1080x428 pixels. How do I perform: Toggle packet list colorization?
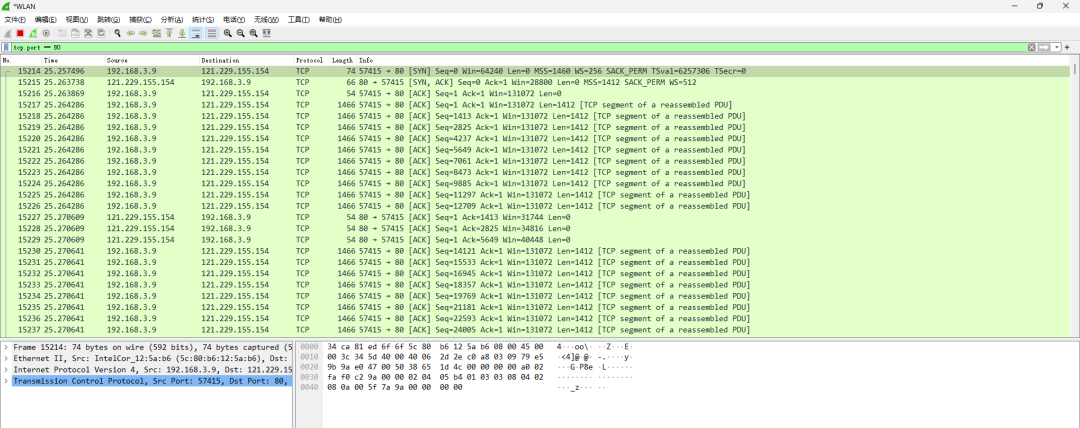(211, 33)
